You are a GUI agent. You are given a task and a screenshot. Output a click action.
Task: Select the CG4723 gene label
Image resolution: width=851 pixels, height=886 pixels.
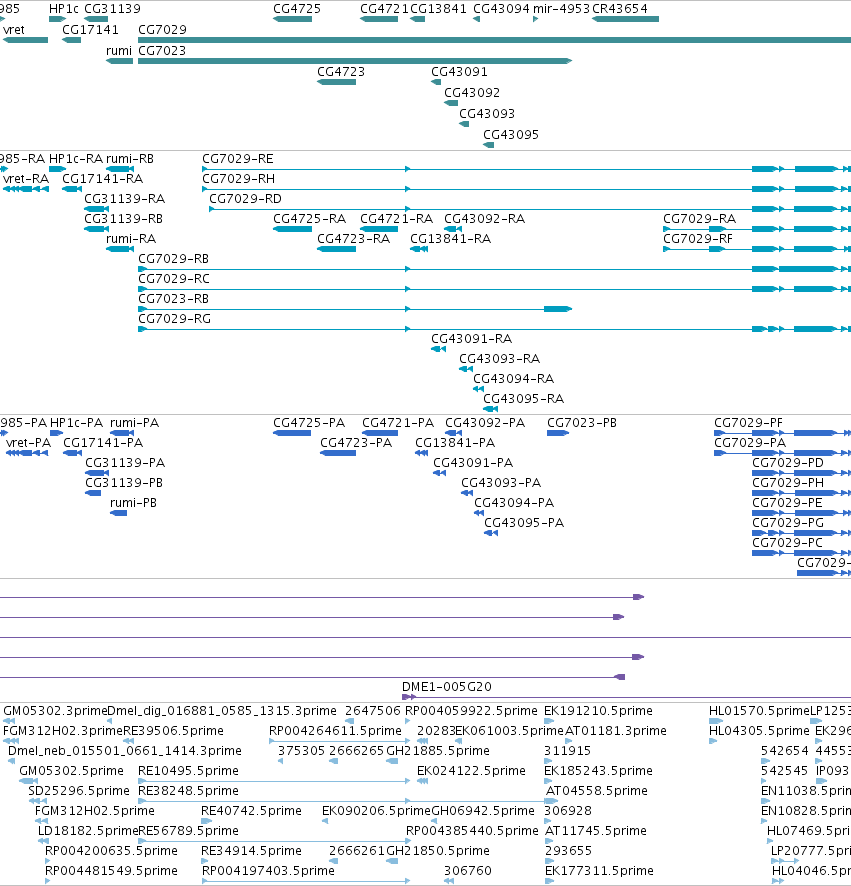[x=341, y=71]
